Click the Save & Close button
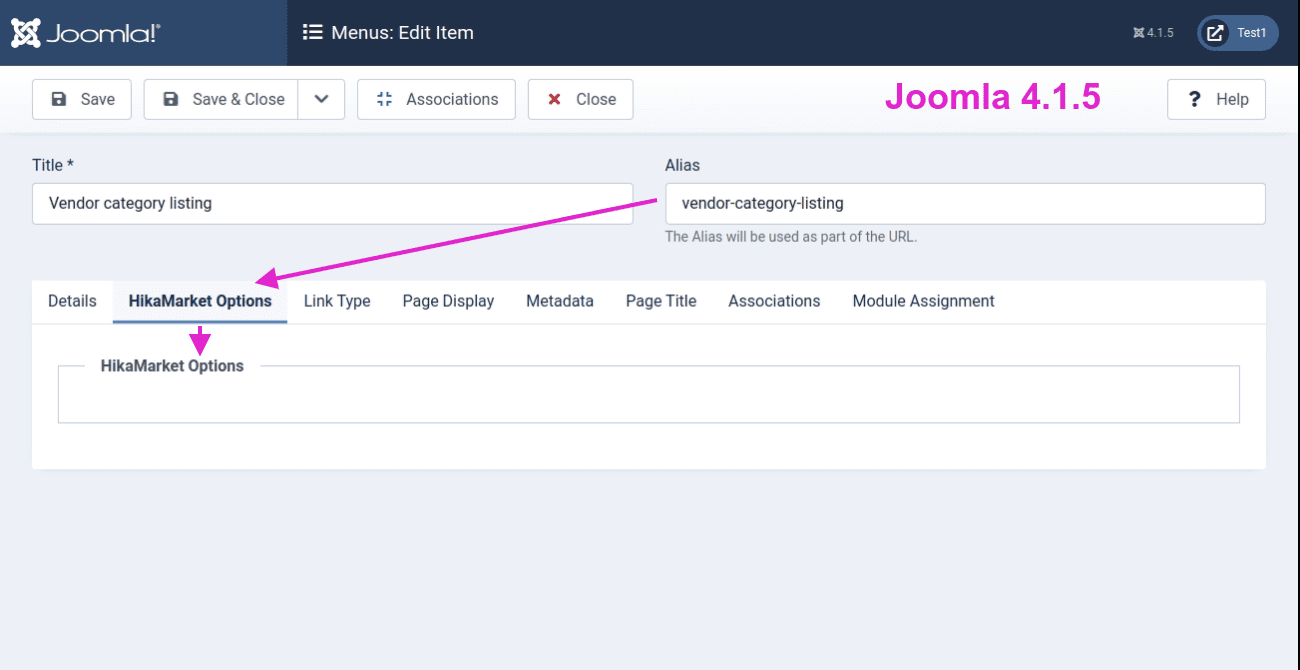The image size is (1300, 670). click(x=222, y=99)
